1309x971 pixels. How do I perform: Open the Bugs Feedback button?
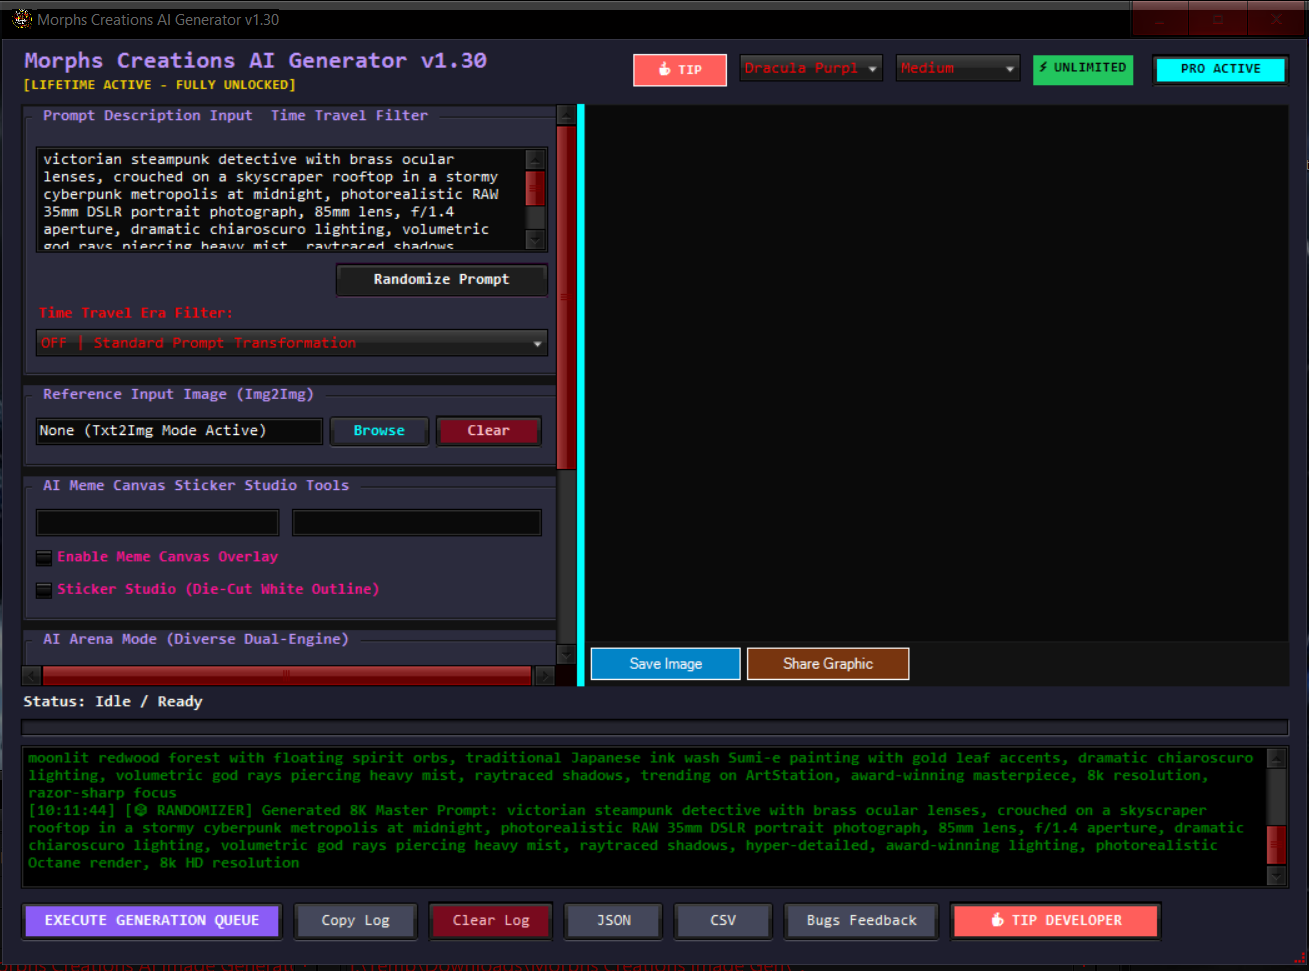[x=862, y=921]
